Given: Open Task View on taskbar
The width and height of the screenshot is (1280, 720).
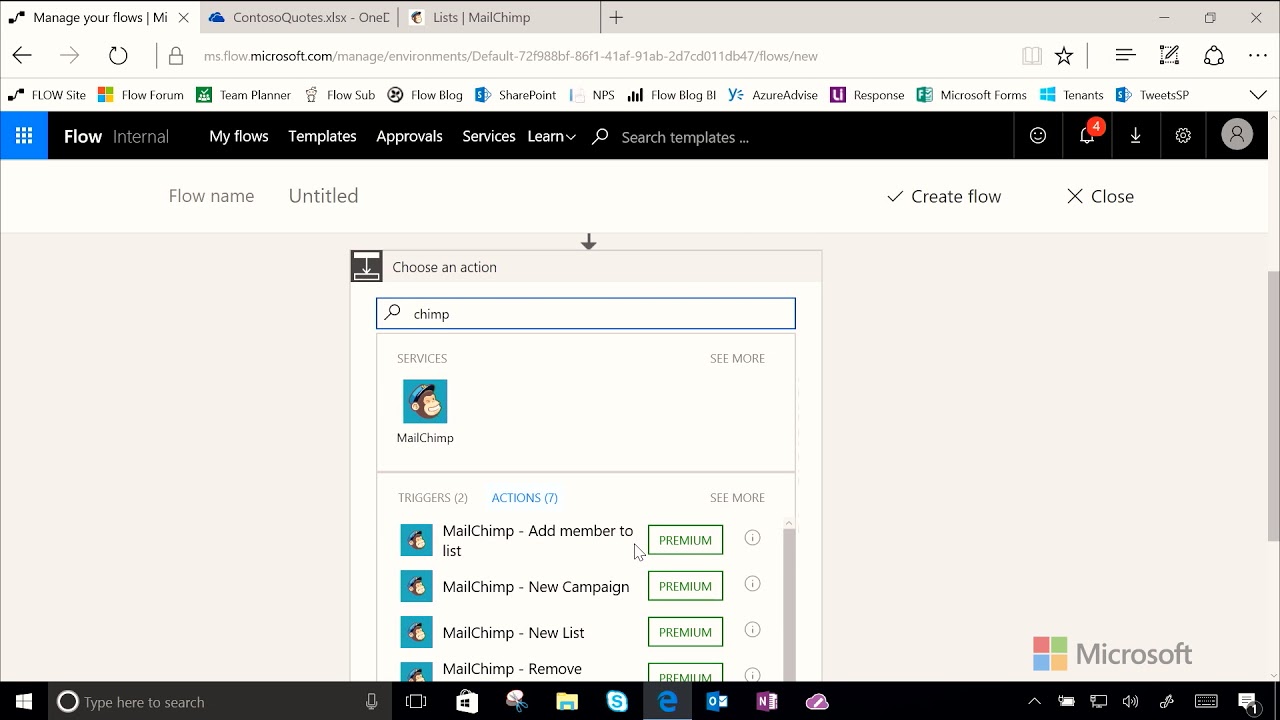Looking at the screenshot, I should [416, 702].
